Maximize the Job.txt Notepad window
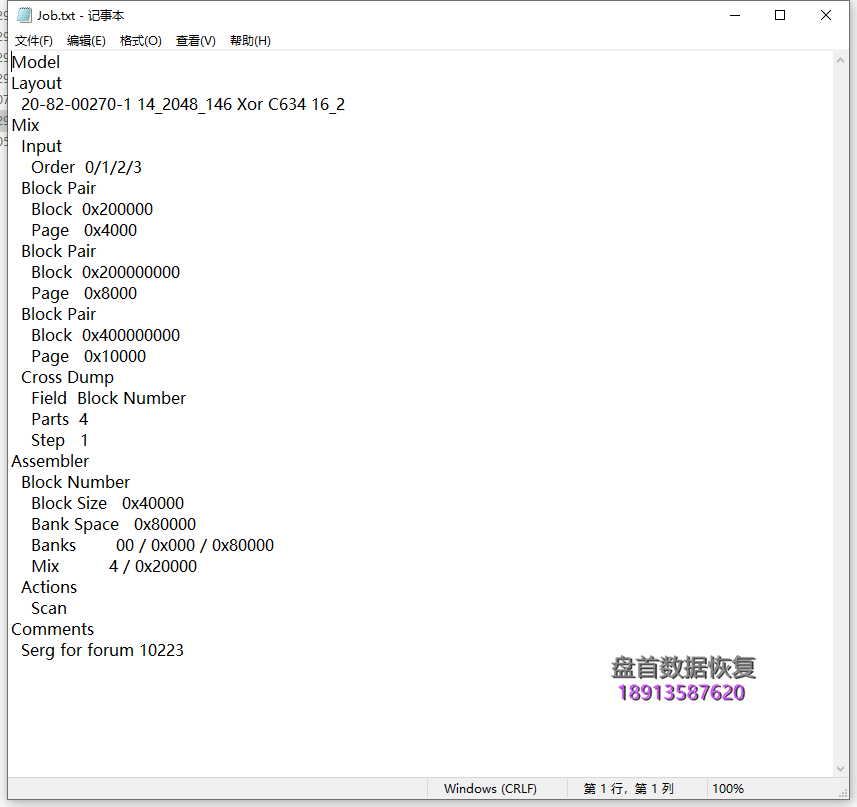 tap(780, 15)
